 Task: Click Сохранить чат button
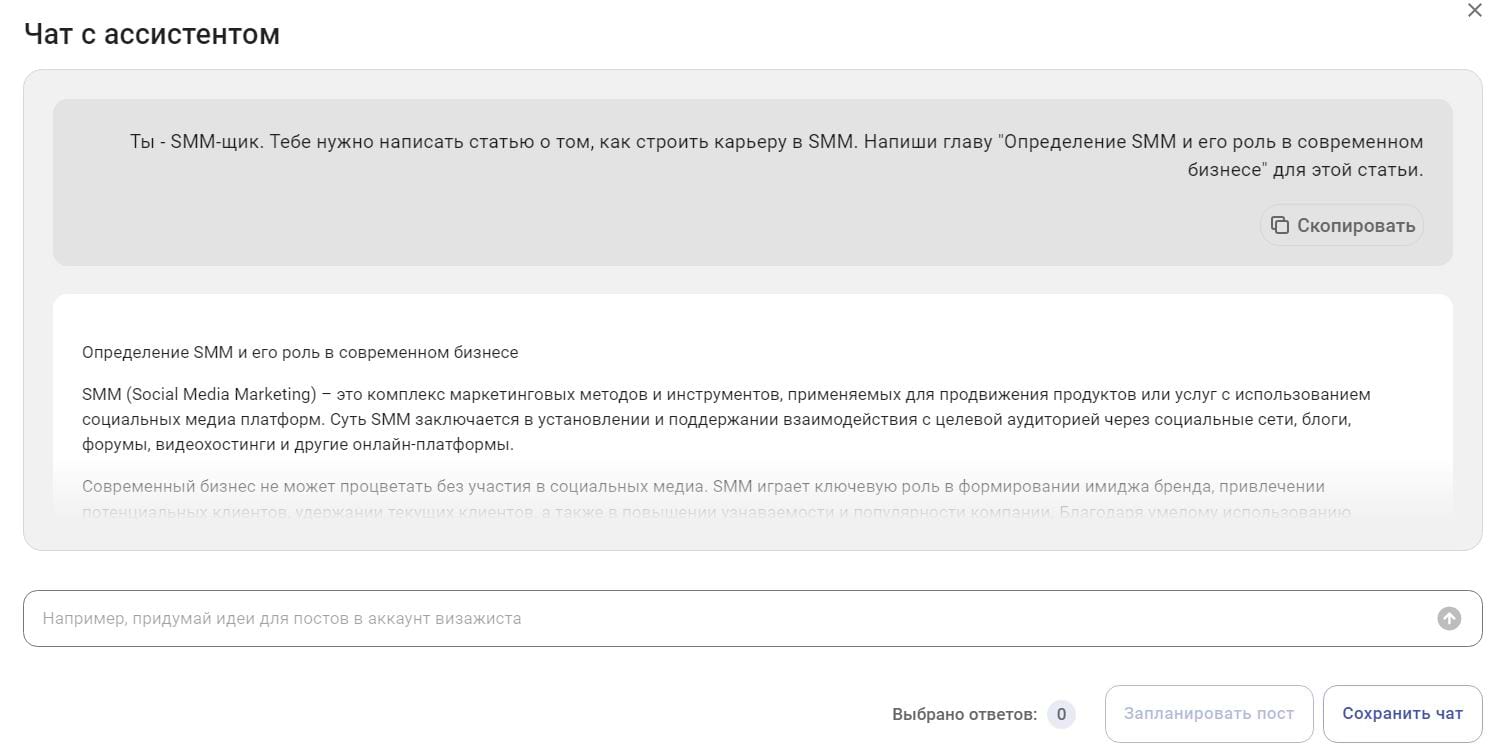click(1402, 714)
